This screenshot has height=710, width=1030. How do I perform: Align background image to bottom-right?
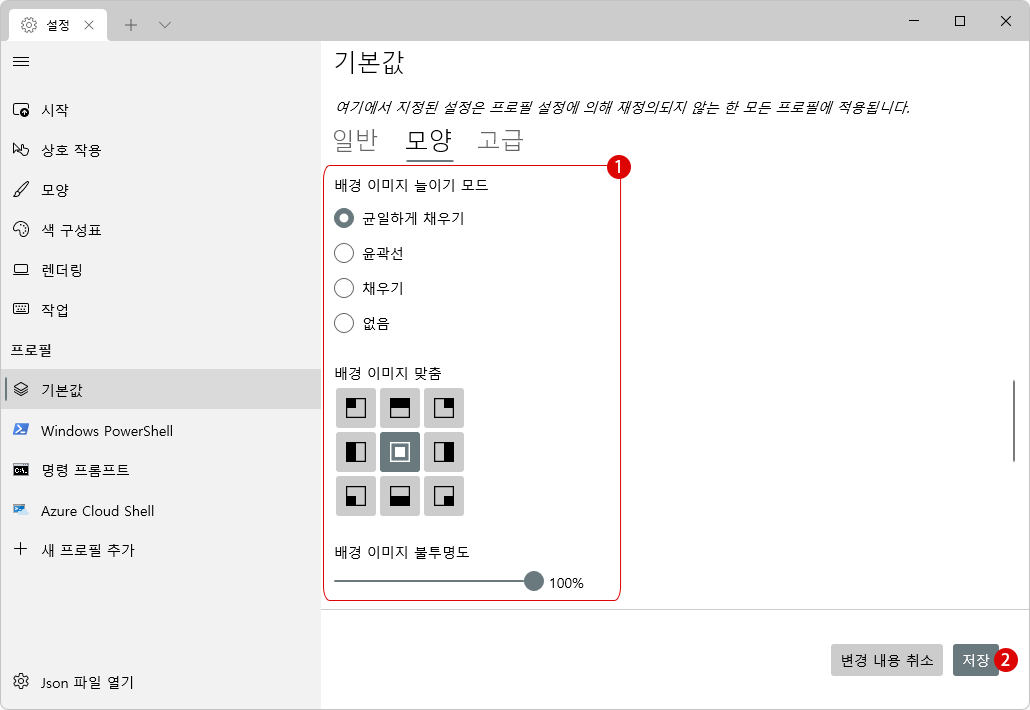444,496
